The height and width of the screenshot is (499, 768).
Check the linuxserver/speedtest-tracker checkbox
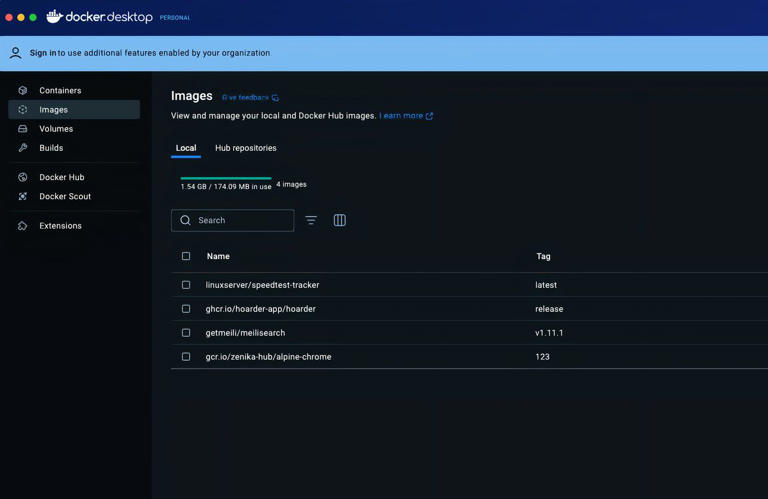tap(186, 285)
